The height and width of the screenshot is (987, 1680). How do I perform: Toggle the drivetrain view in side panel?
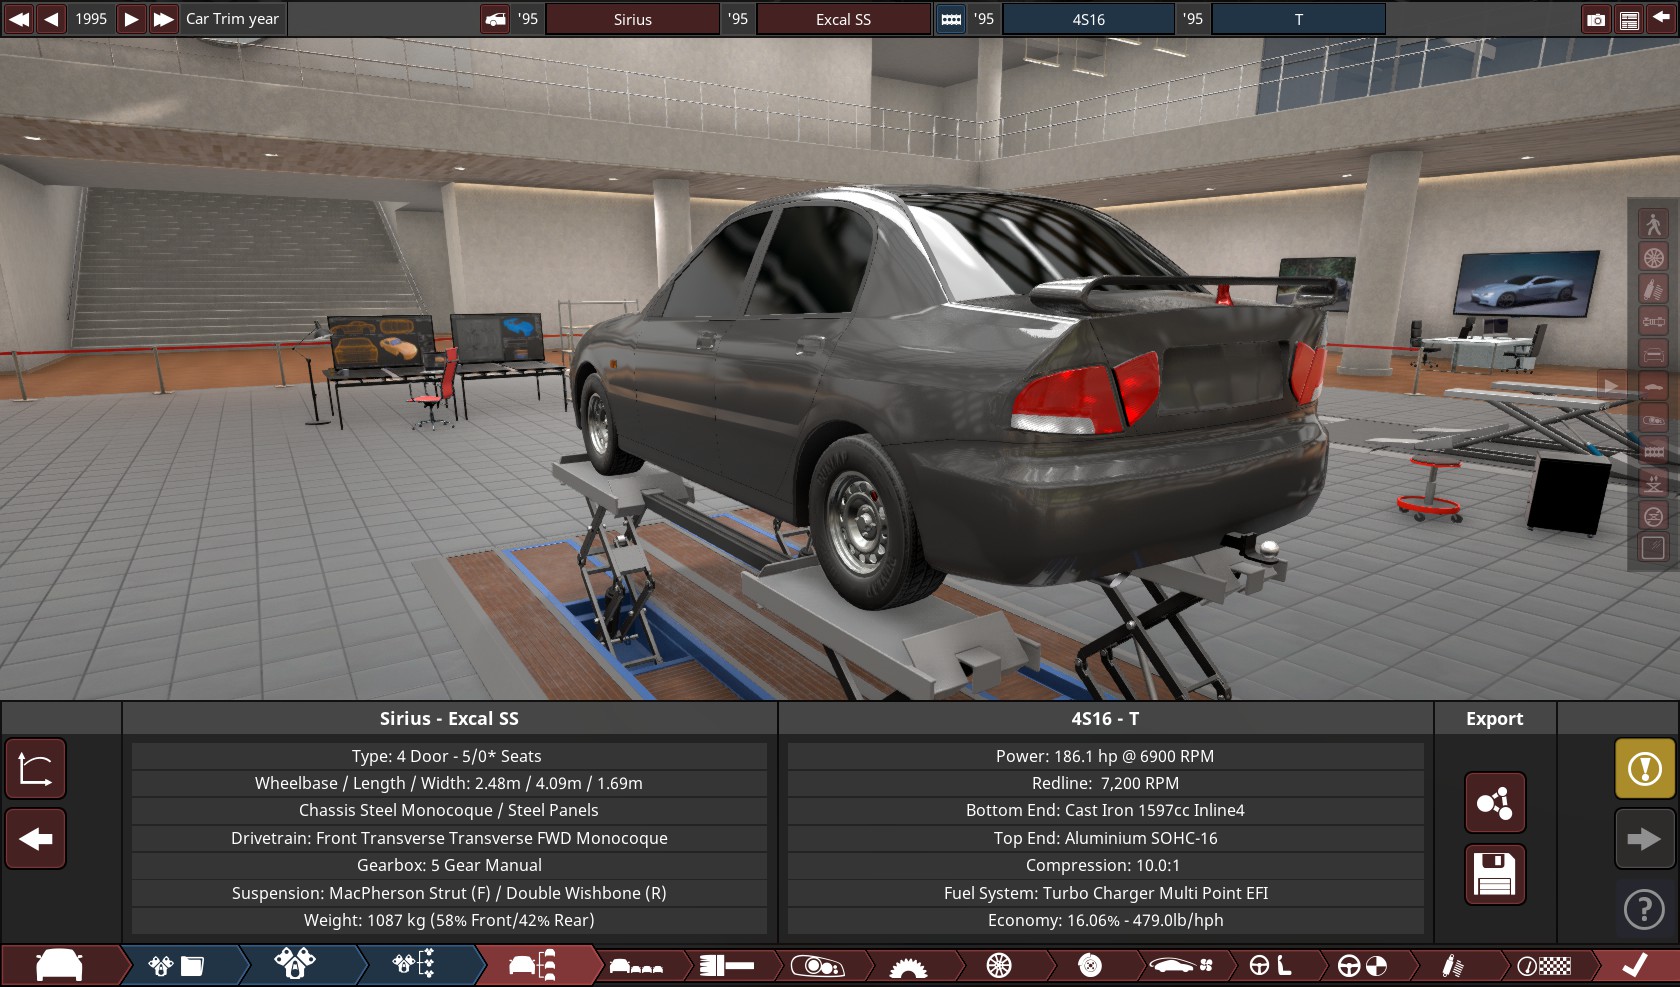point(1653,322)
